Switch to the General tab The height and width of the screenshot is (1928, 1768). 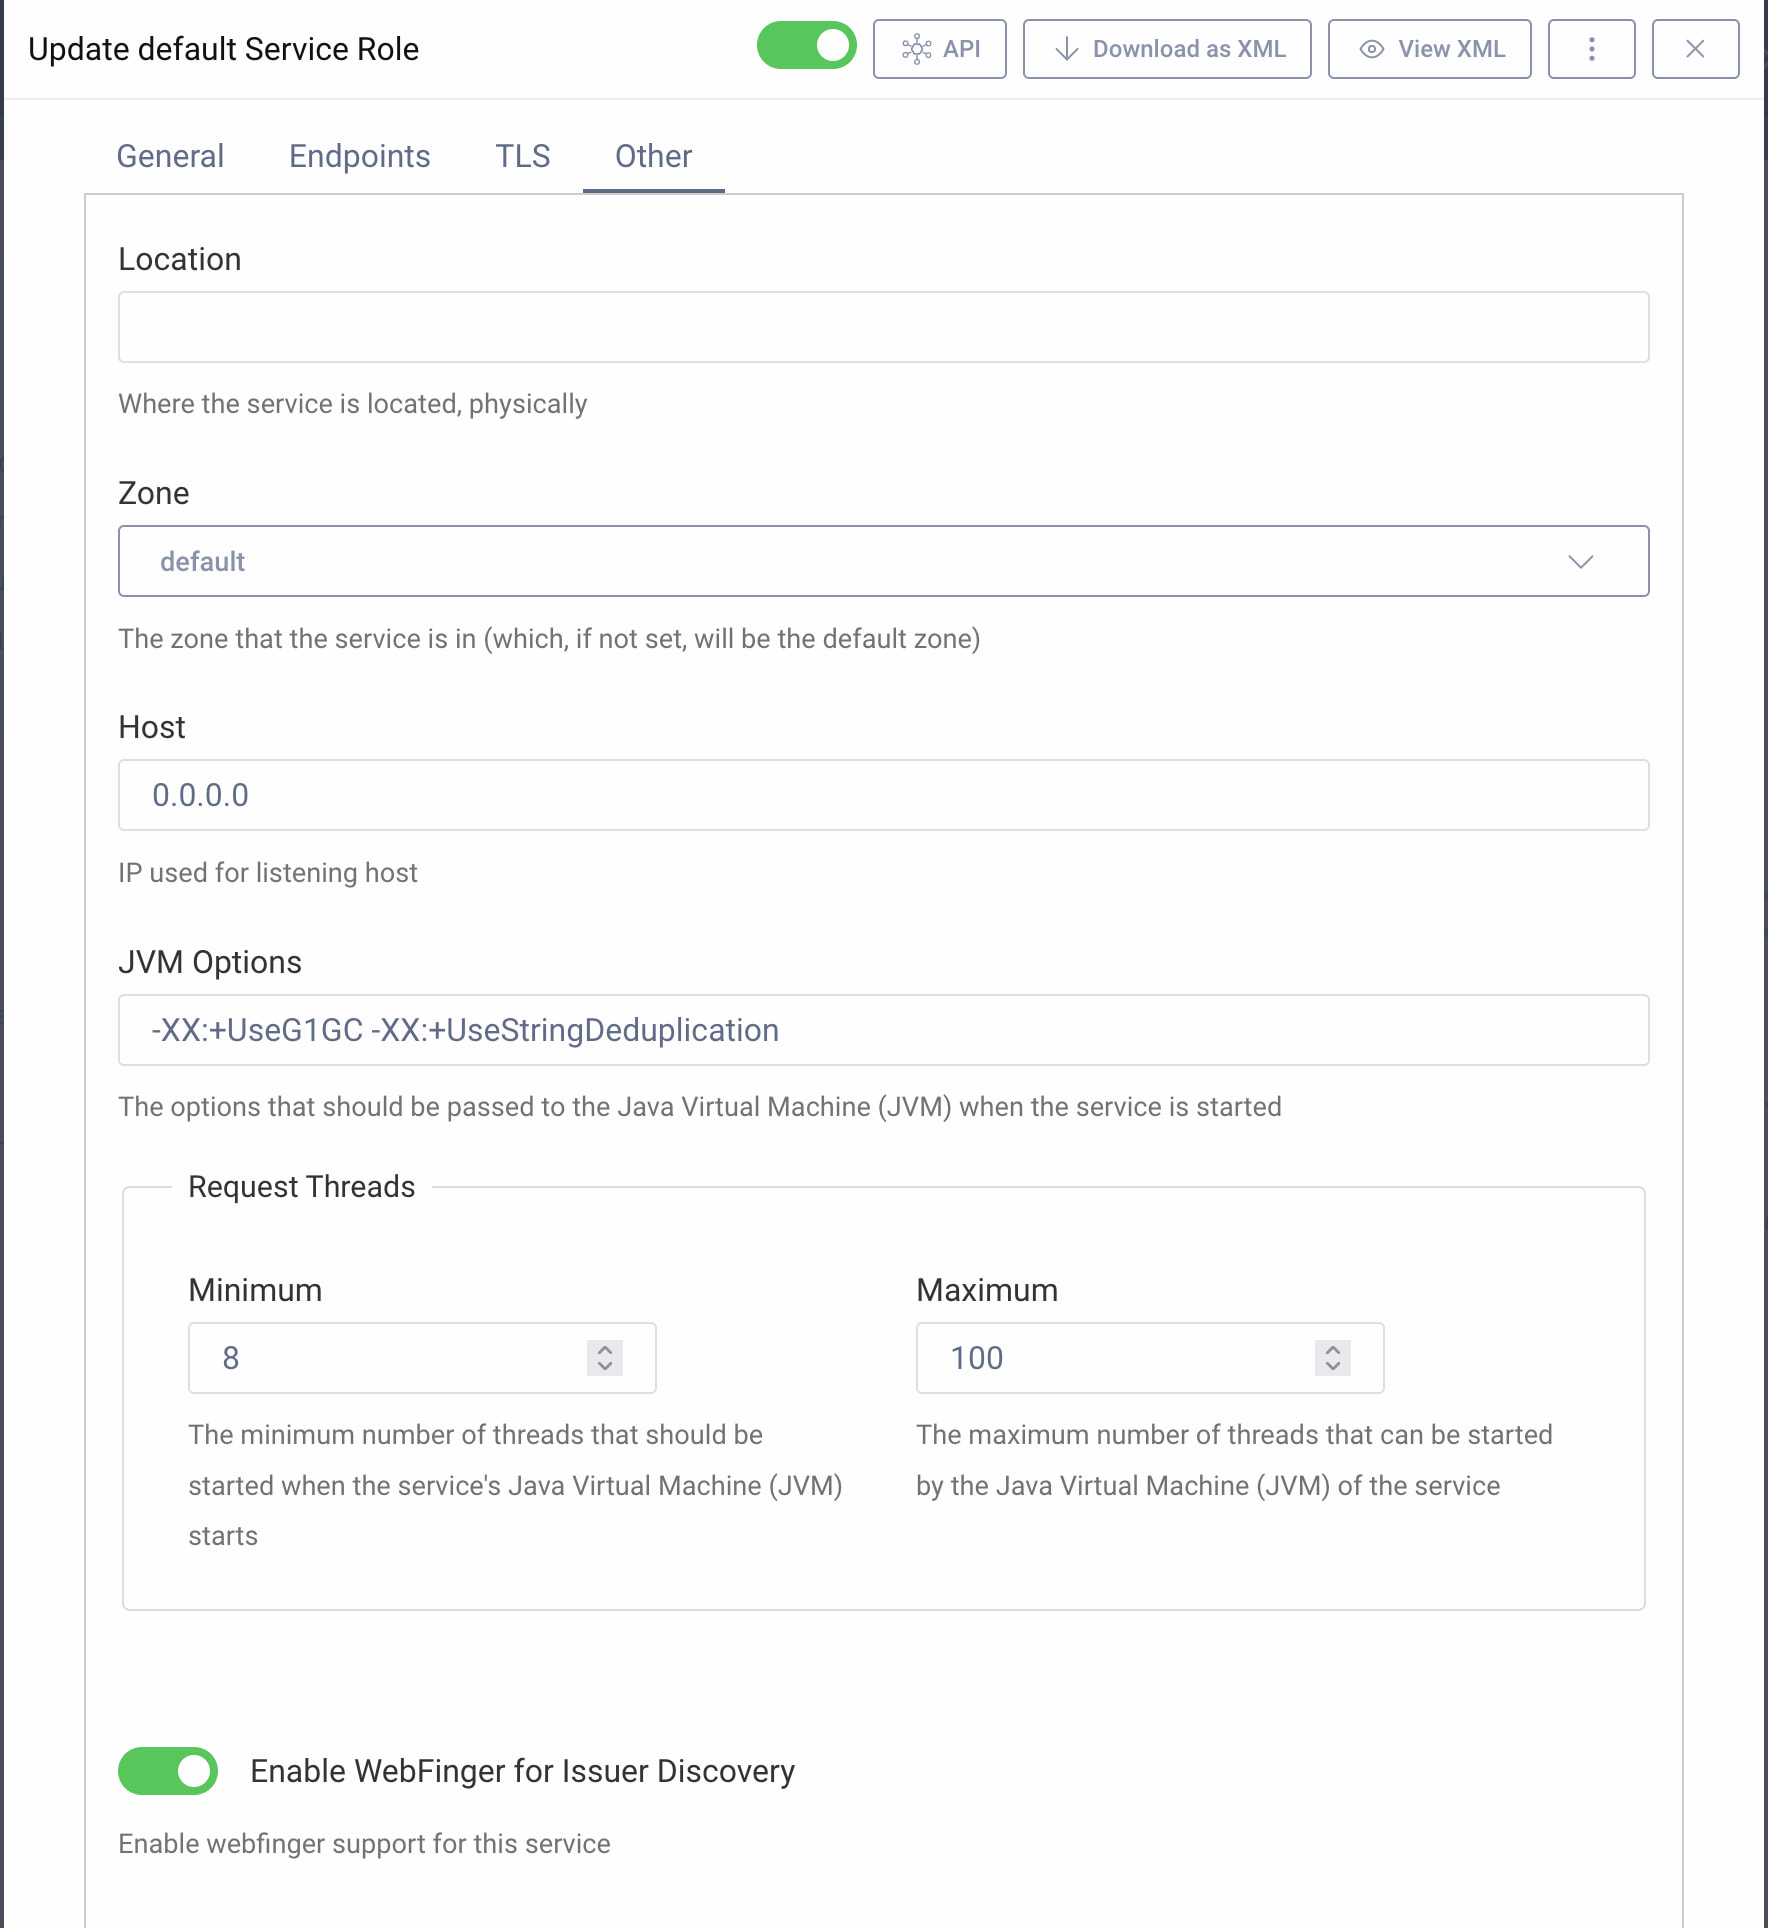pyautogui.click(x=170, y=156)
